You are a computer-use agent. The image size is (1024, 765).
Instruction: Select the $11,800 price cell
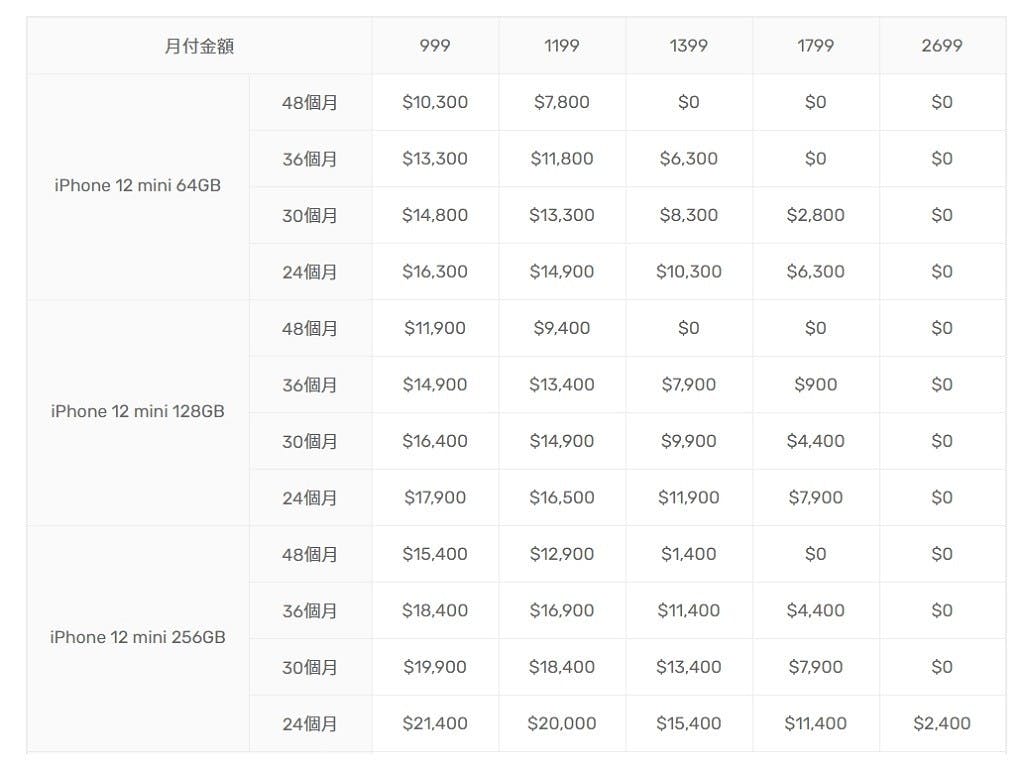[562, 159]
